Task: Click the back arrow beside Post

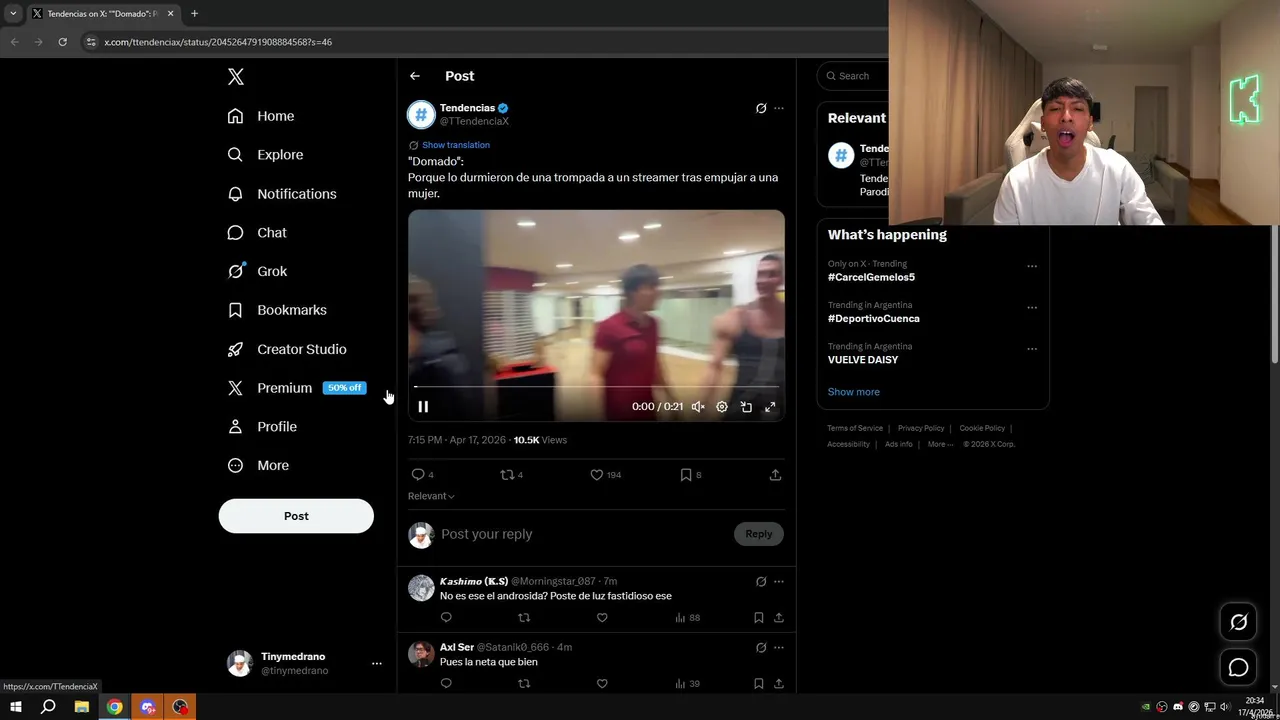Action: point(415,76)
